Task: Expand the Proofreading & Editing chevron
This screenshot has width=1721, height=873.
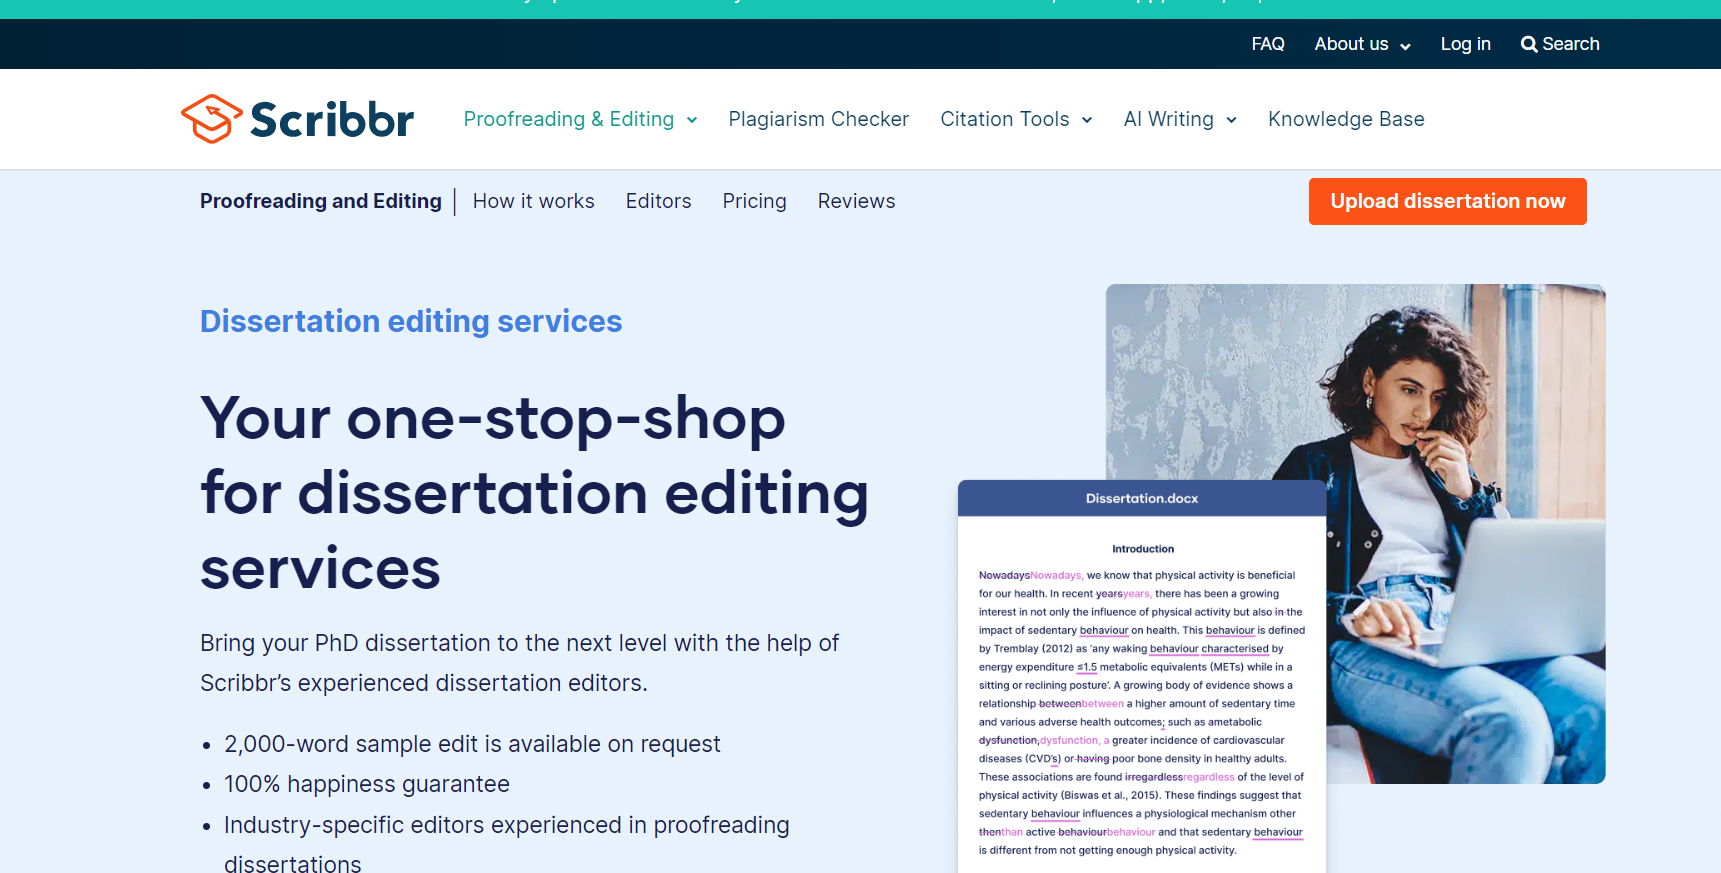Action: point(692,120)
